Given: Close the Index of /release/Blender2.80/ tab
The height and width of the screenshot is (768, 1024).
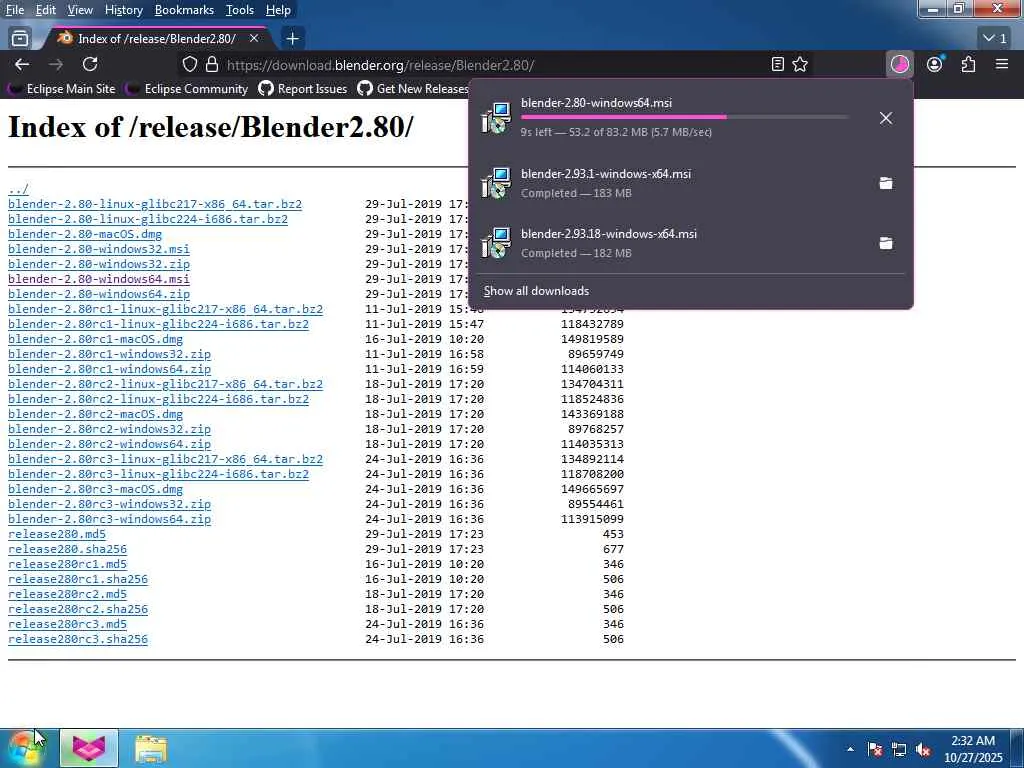Looking at the screenshot, I should (254, 39).
